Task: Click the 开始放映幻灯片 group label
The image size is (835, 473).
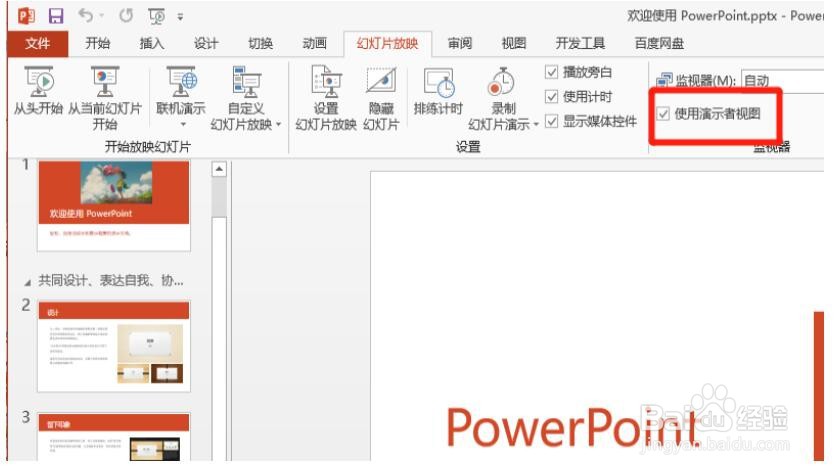Action: pos(148,146)
